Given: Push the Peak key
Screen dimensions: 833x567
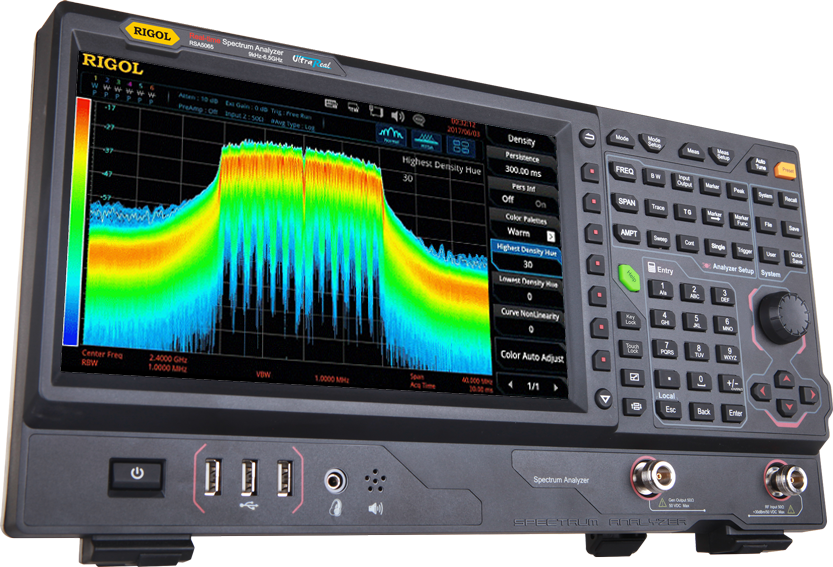Looking at the screenshot, I should [x=738, y=190].
